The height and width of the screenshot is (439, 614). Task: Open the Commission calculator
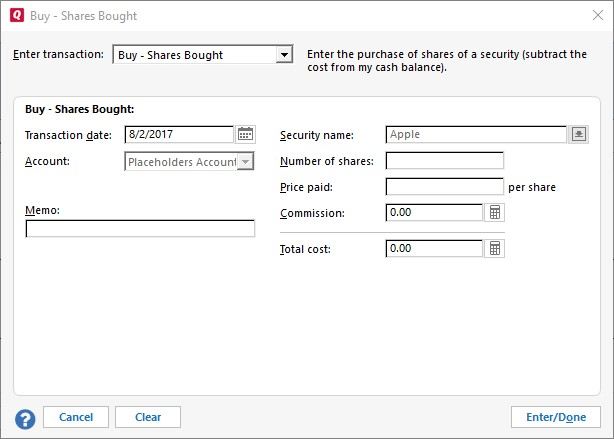494,213
